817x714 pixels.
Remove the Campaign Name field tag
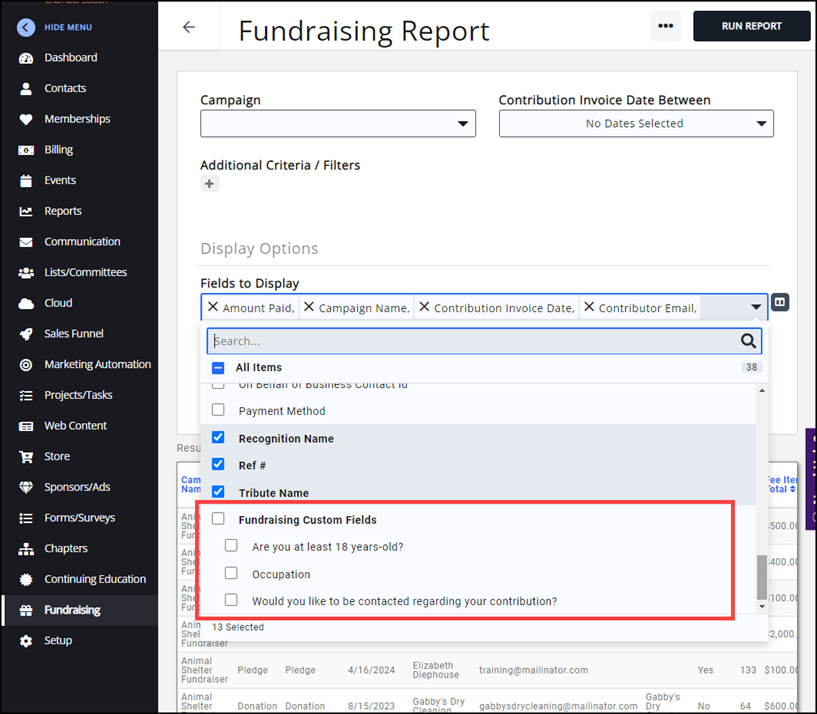point(308,308)
